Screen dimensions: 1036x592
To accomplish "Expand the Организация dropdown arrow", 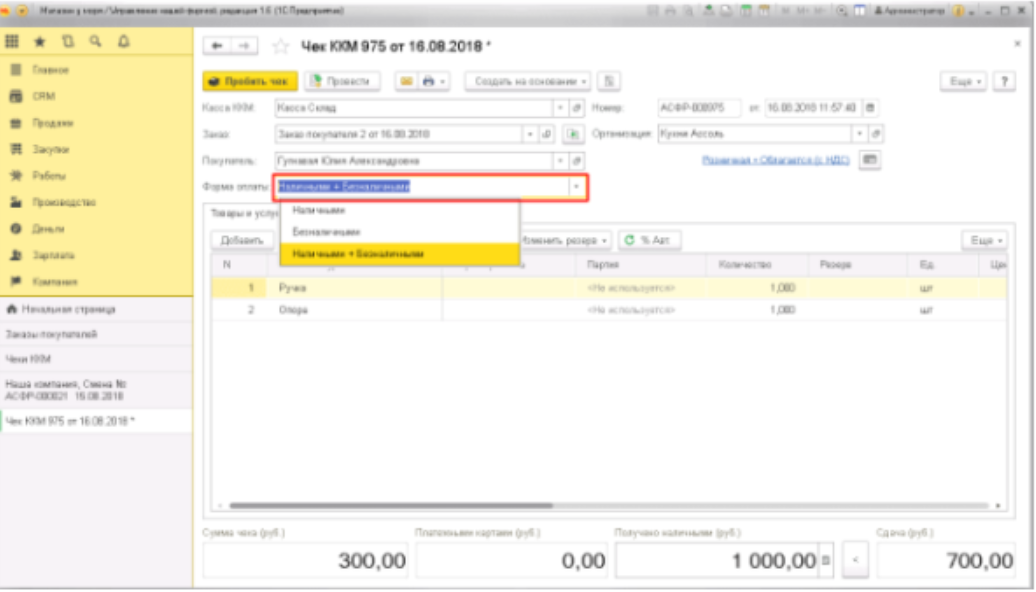I will click(x=858, y=133).
